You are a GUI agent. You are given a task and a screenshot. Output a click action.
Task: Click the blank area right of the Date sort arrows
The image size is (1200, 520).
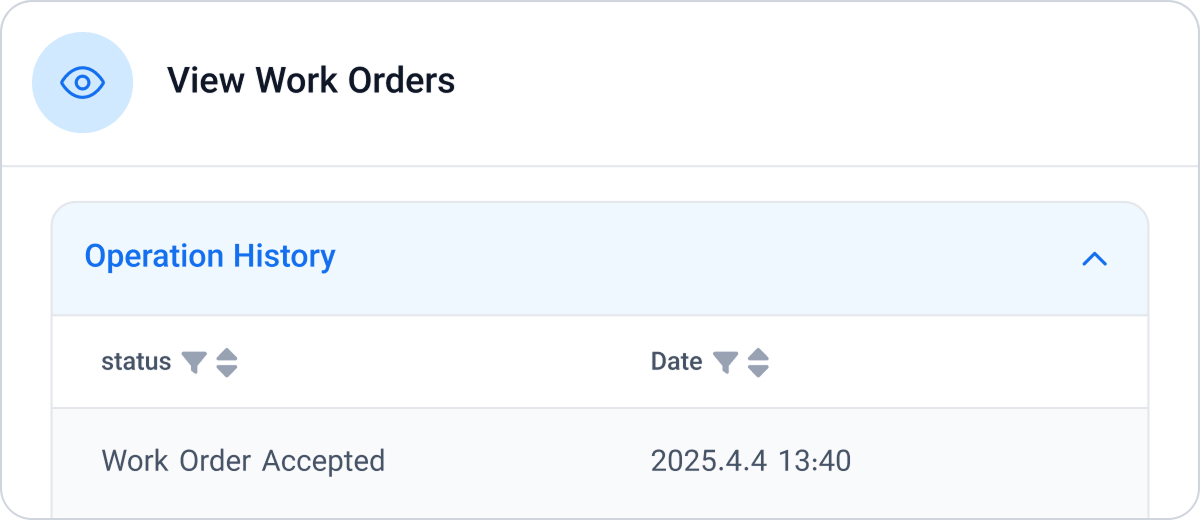click(950, 362)
